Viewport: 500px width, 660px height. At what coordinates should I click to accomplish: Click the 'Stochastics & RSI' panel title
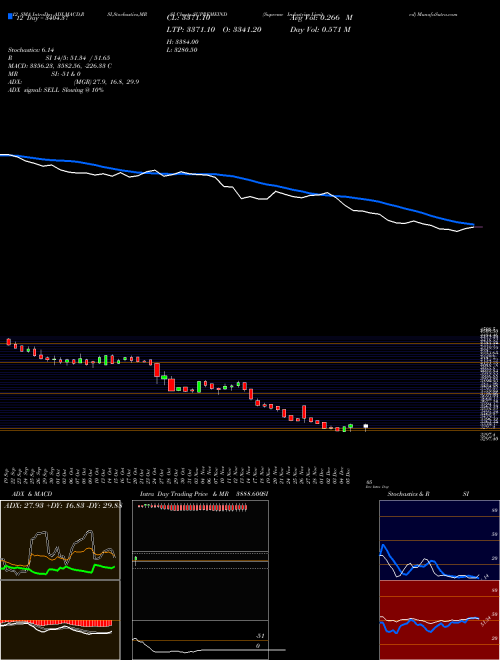pos(428,494)
